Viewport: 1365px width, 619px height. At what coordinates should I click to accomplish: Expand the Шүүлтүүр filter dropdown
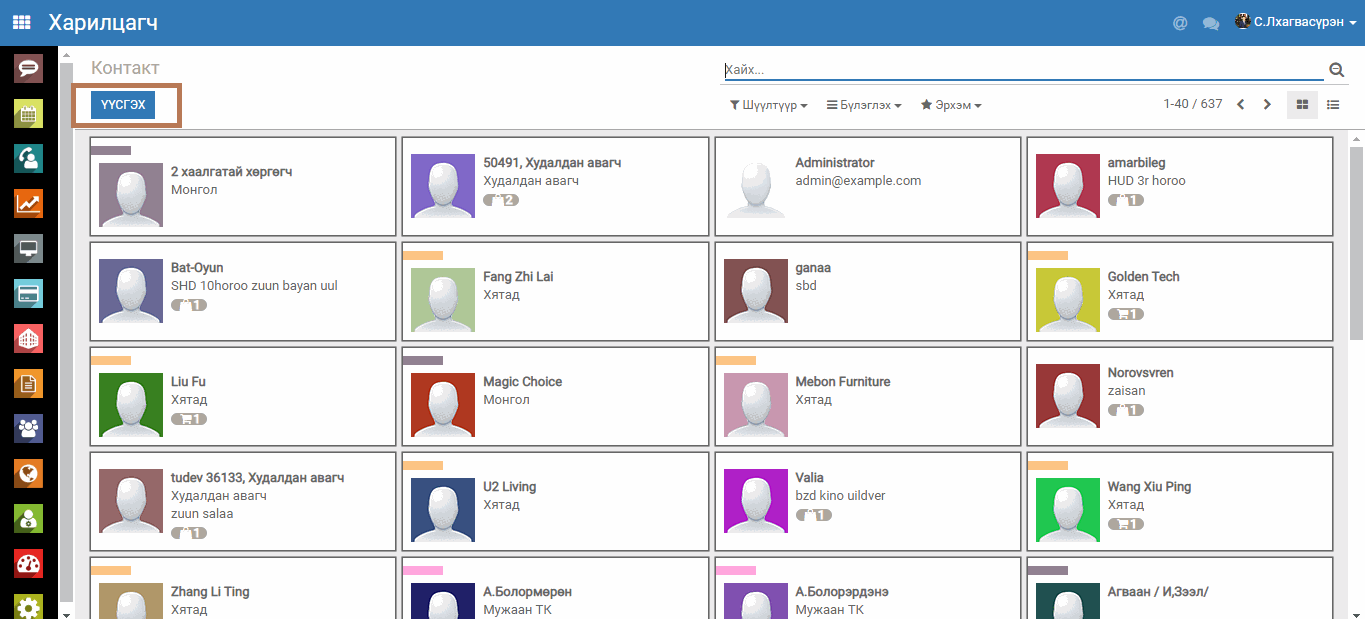point(768,105)
